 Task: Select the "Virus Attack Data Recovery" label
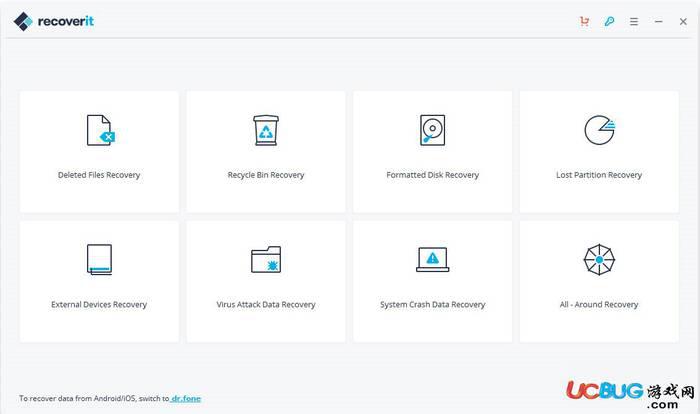coord(266,305)
